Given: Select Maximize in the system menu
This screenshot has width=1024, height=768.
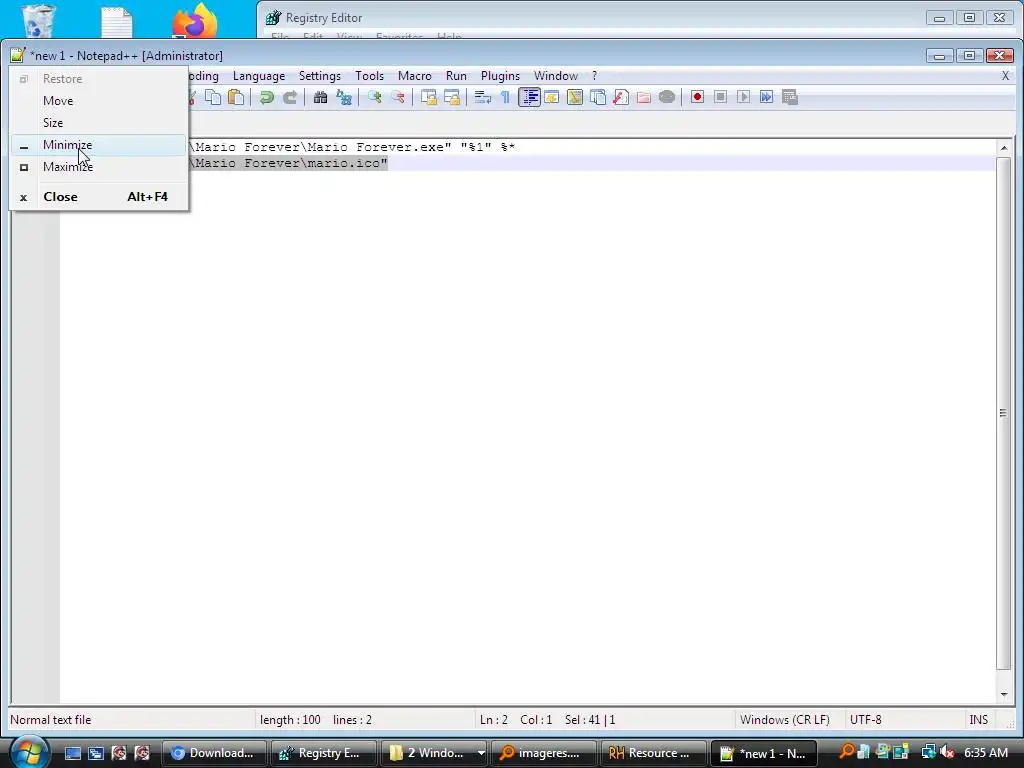Looking at the screenshot, I should (x=98, y=167).
